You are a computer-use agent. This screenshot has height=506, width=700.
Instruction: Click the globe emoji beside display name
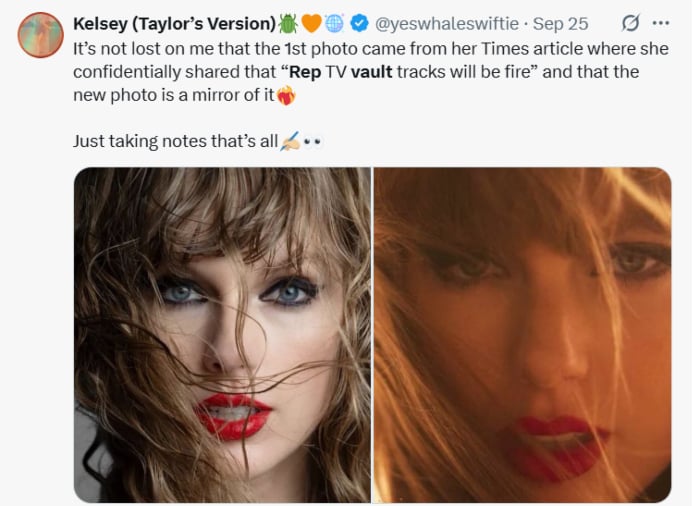point(335,23)
